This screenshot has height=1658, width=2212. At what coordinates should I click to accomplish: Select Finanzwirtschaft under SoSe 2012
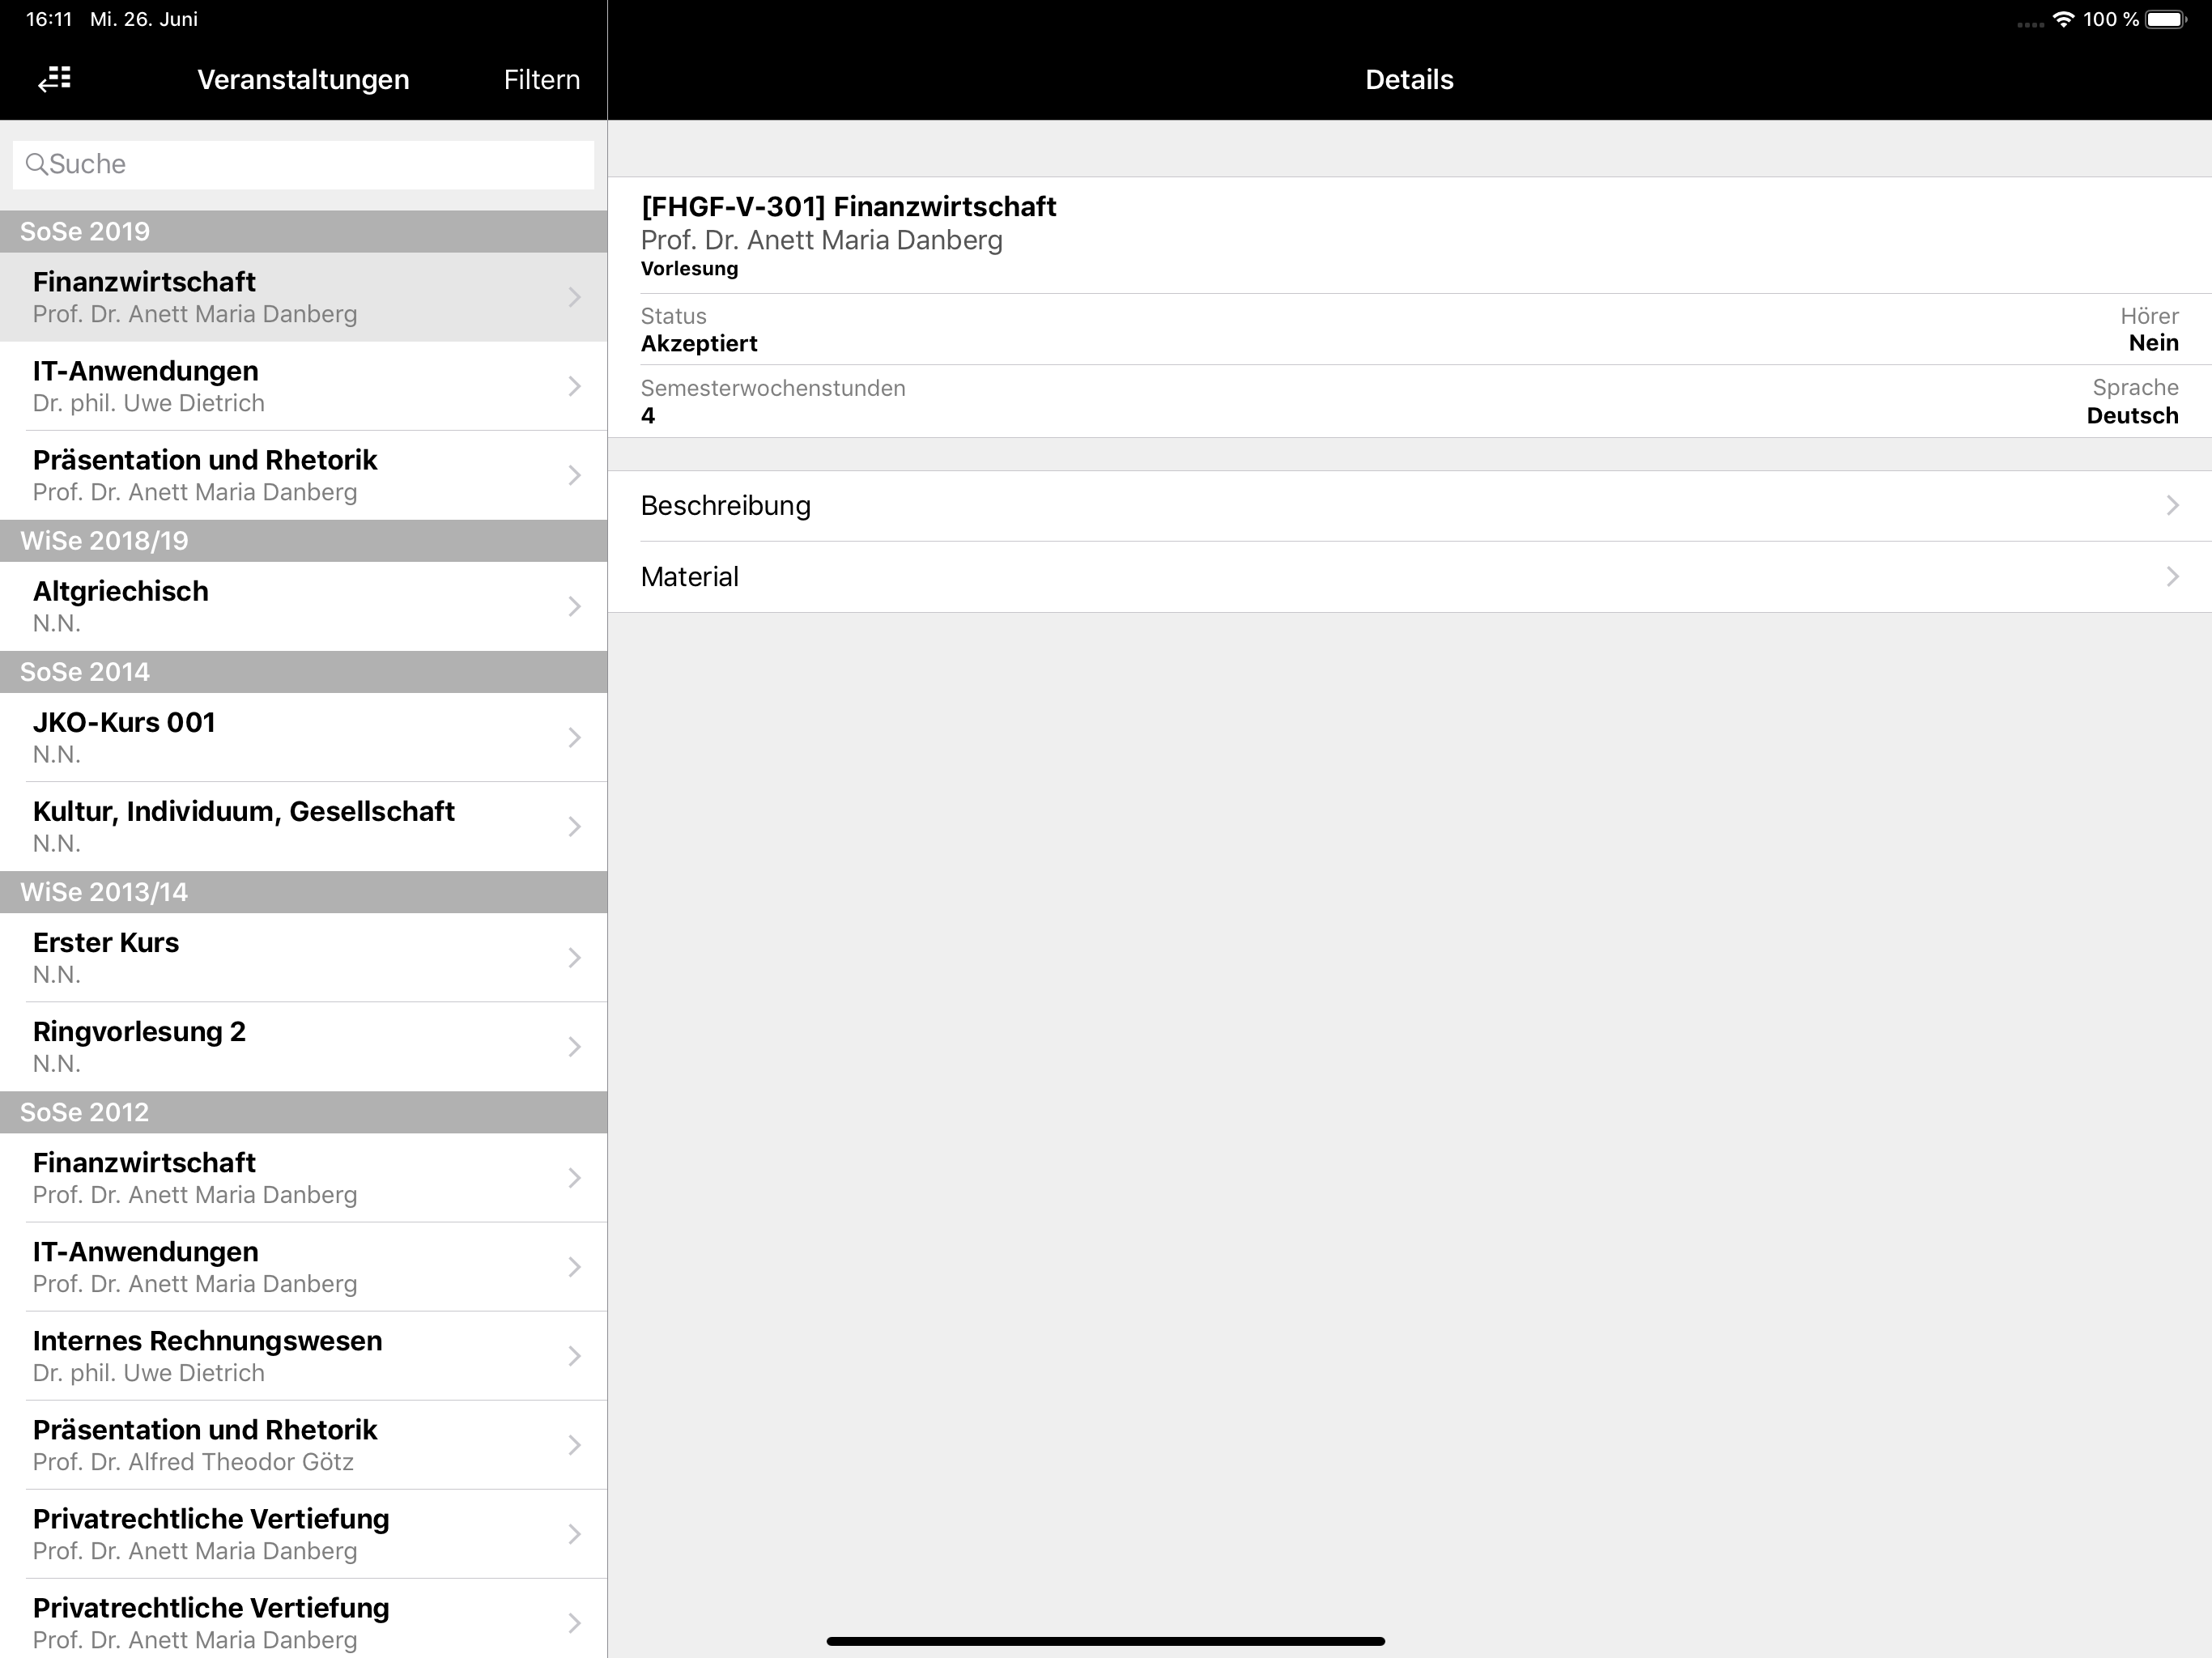303,1177
